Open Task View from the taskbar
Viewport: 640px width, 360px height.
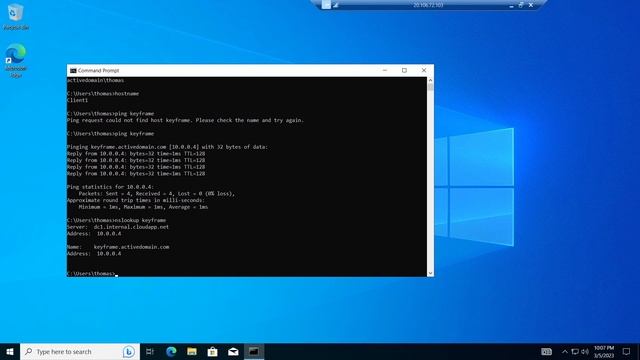coord(150,351)
